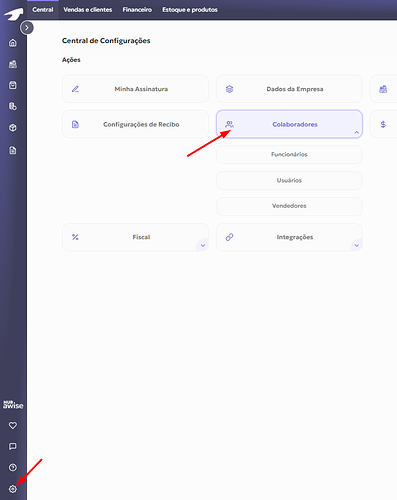Viewport: 397px width, 500px height.
Task: Click the partially visible store icon card
Action: coord(384,89)
